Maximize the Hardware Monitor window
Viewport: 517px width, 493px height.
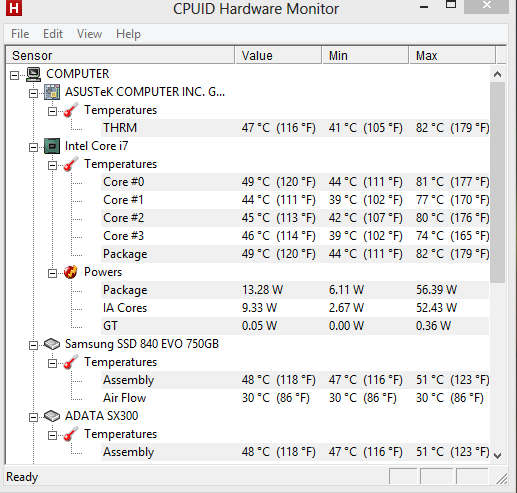pos(451,5)
